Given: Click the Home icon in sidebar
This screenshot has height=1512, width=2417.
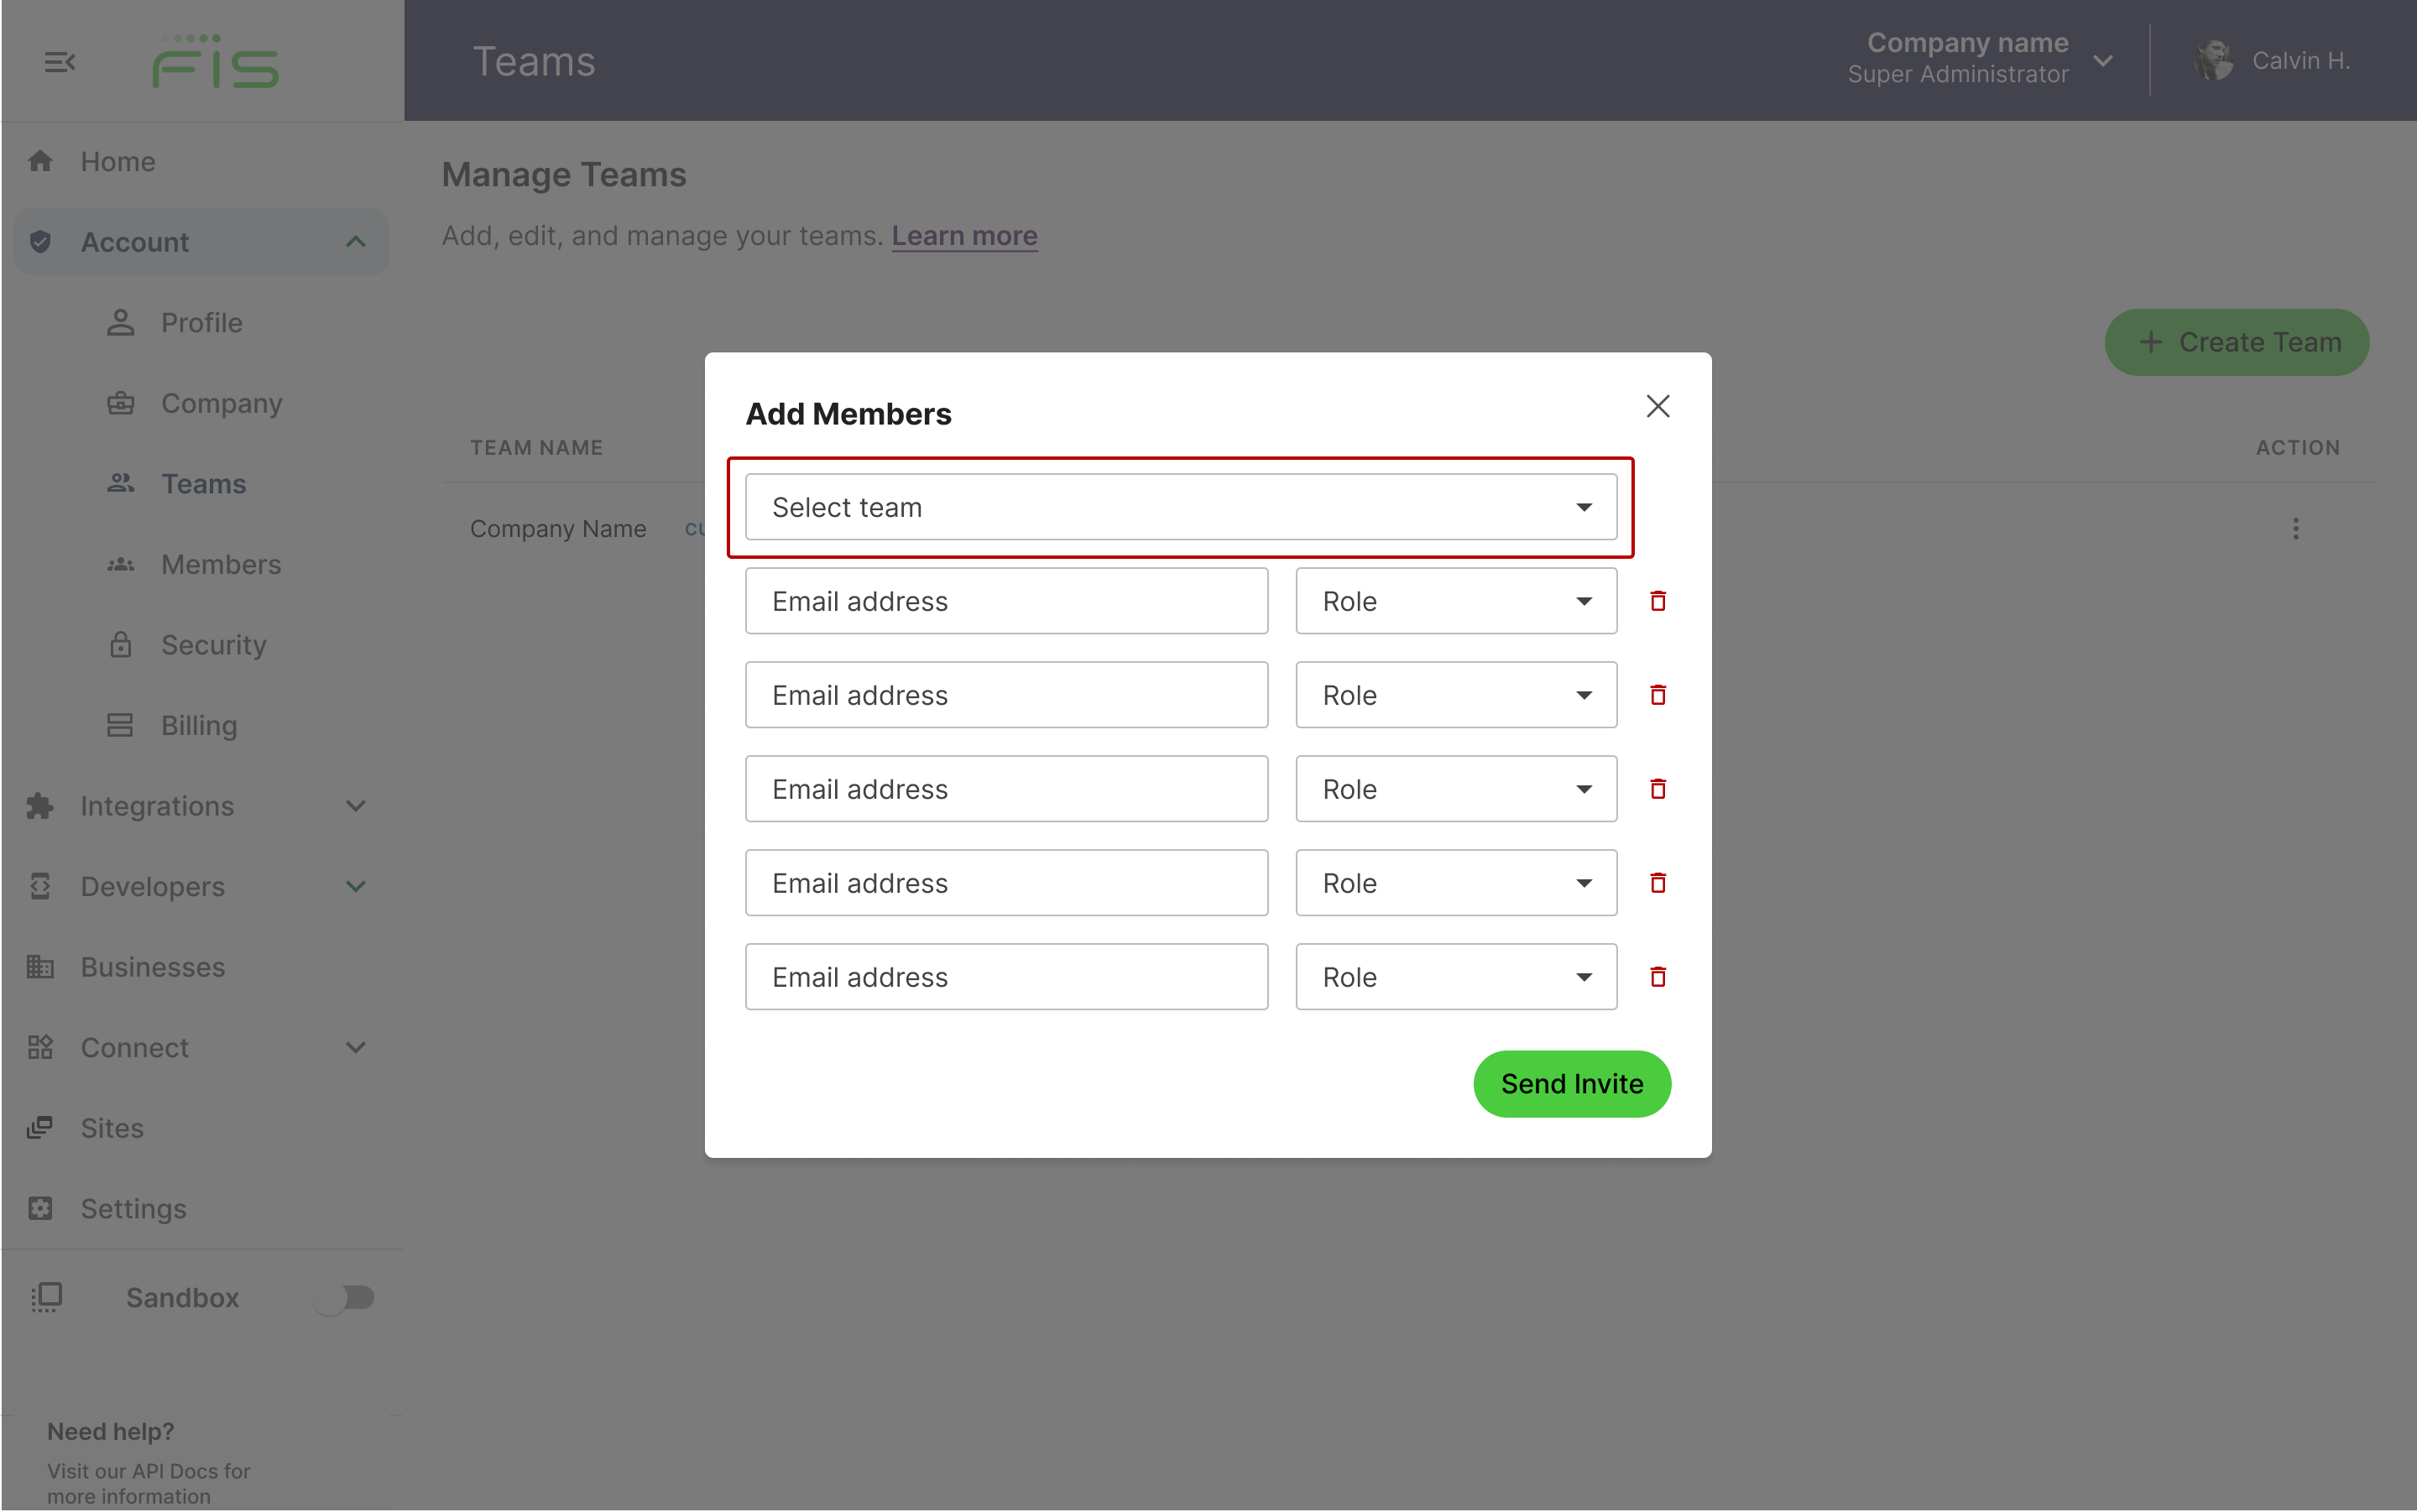Looking at the screenshot, I should point(42,160).
